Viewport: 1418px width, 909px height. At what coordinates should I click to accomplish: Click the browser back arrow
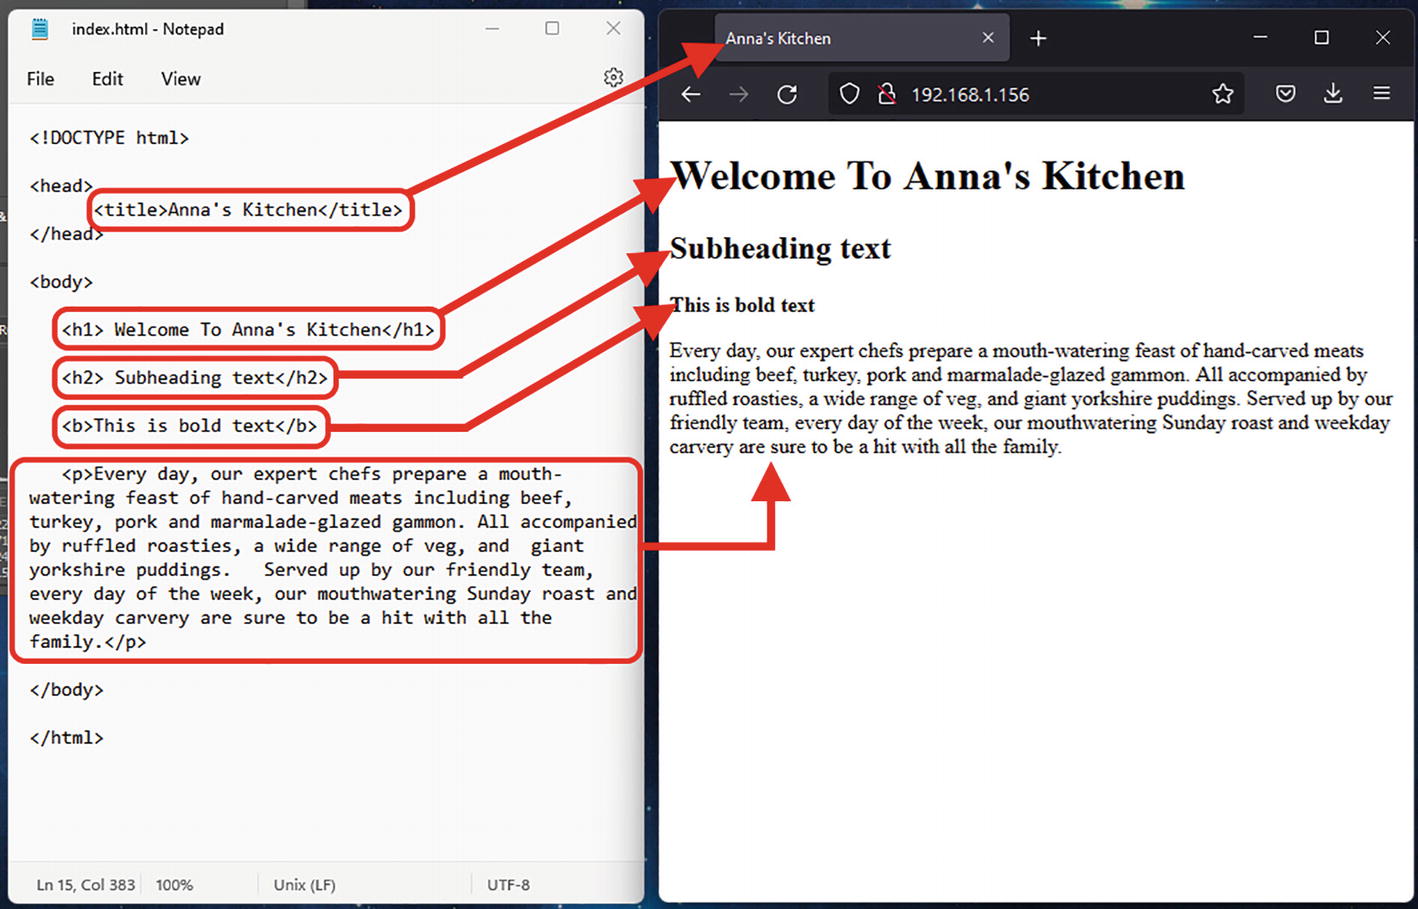[x=691, y=94]
